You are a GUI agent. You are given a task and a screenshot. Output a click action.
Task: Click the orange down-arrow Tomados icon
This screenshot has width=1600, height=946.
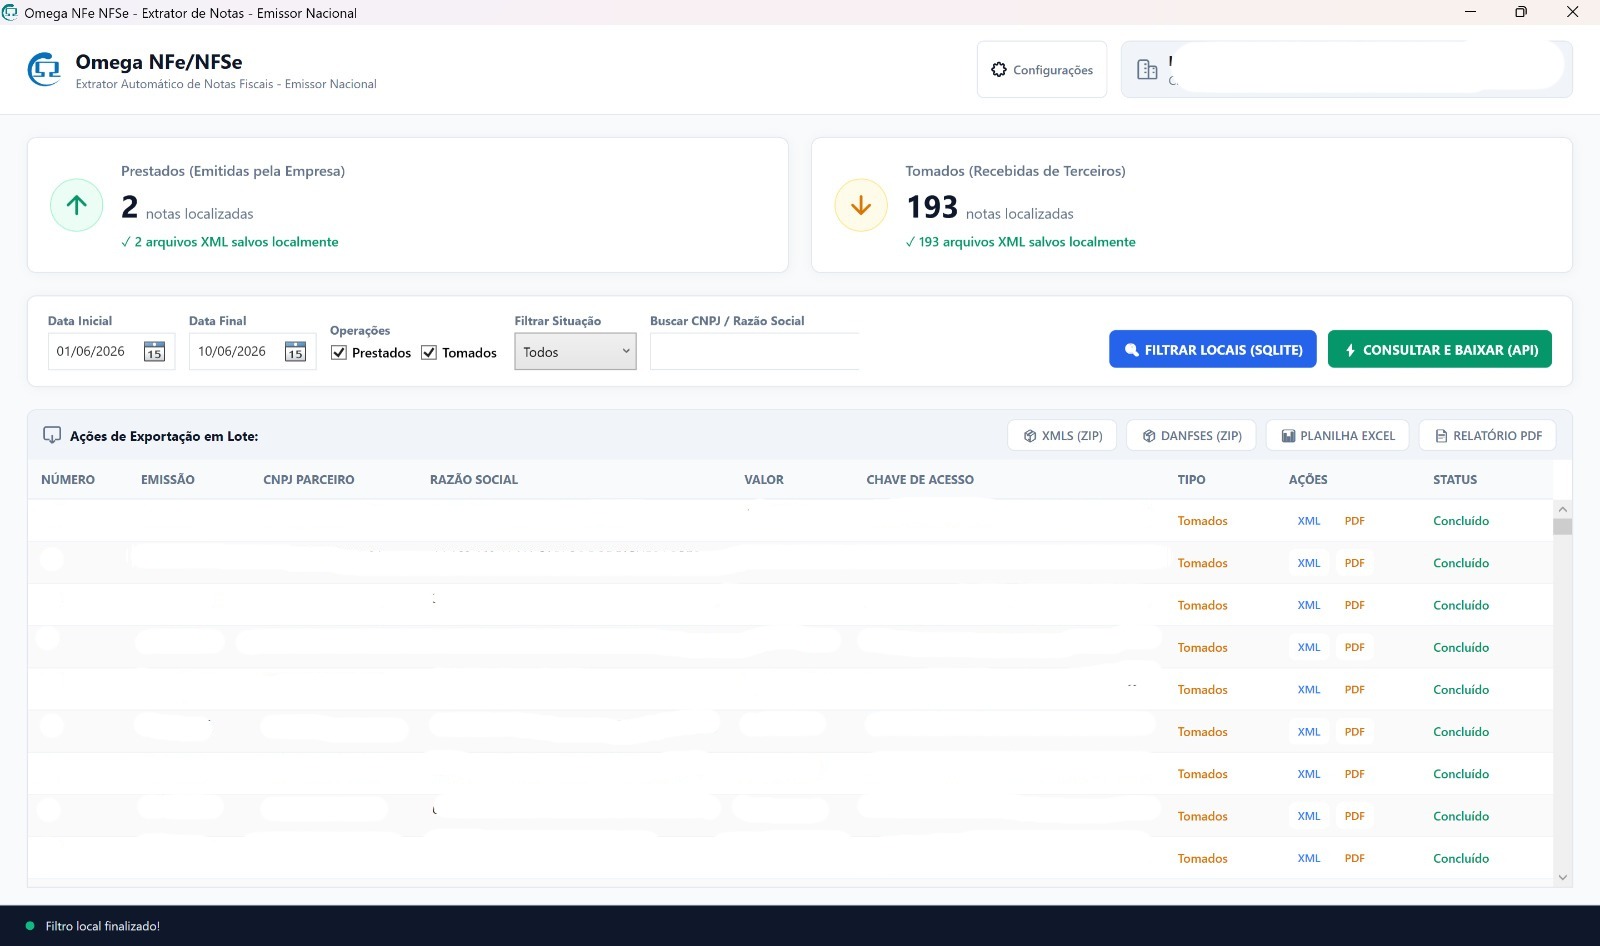861,205
